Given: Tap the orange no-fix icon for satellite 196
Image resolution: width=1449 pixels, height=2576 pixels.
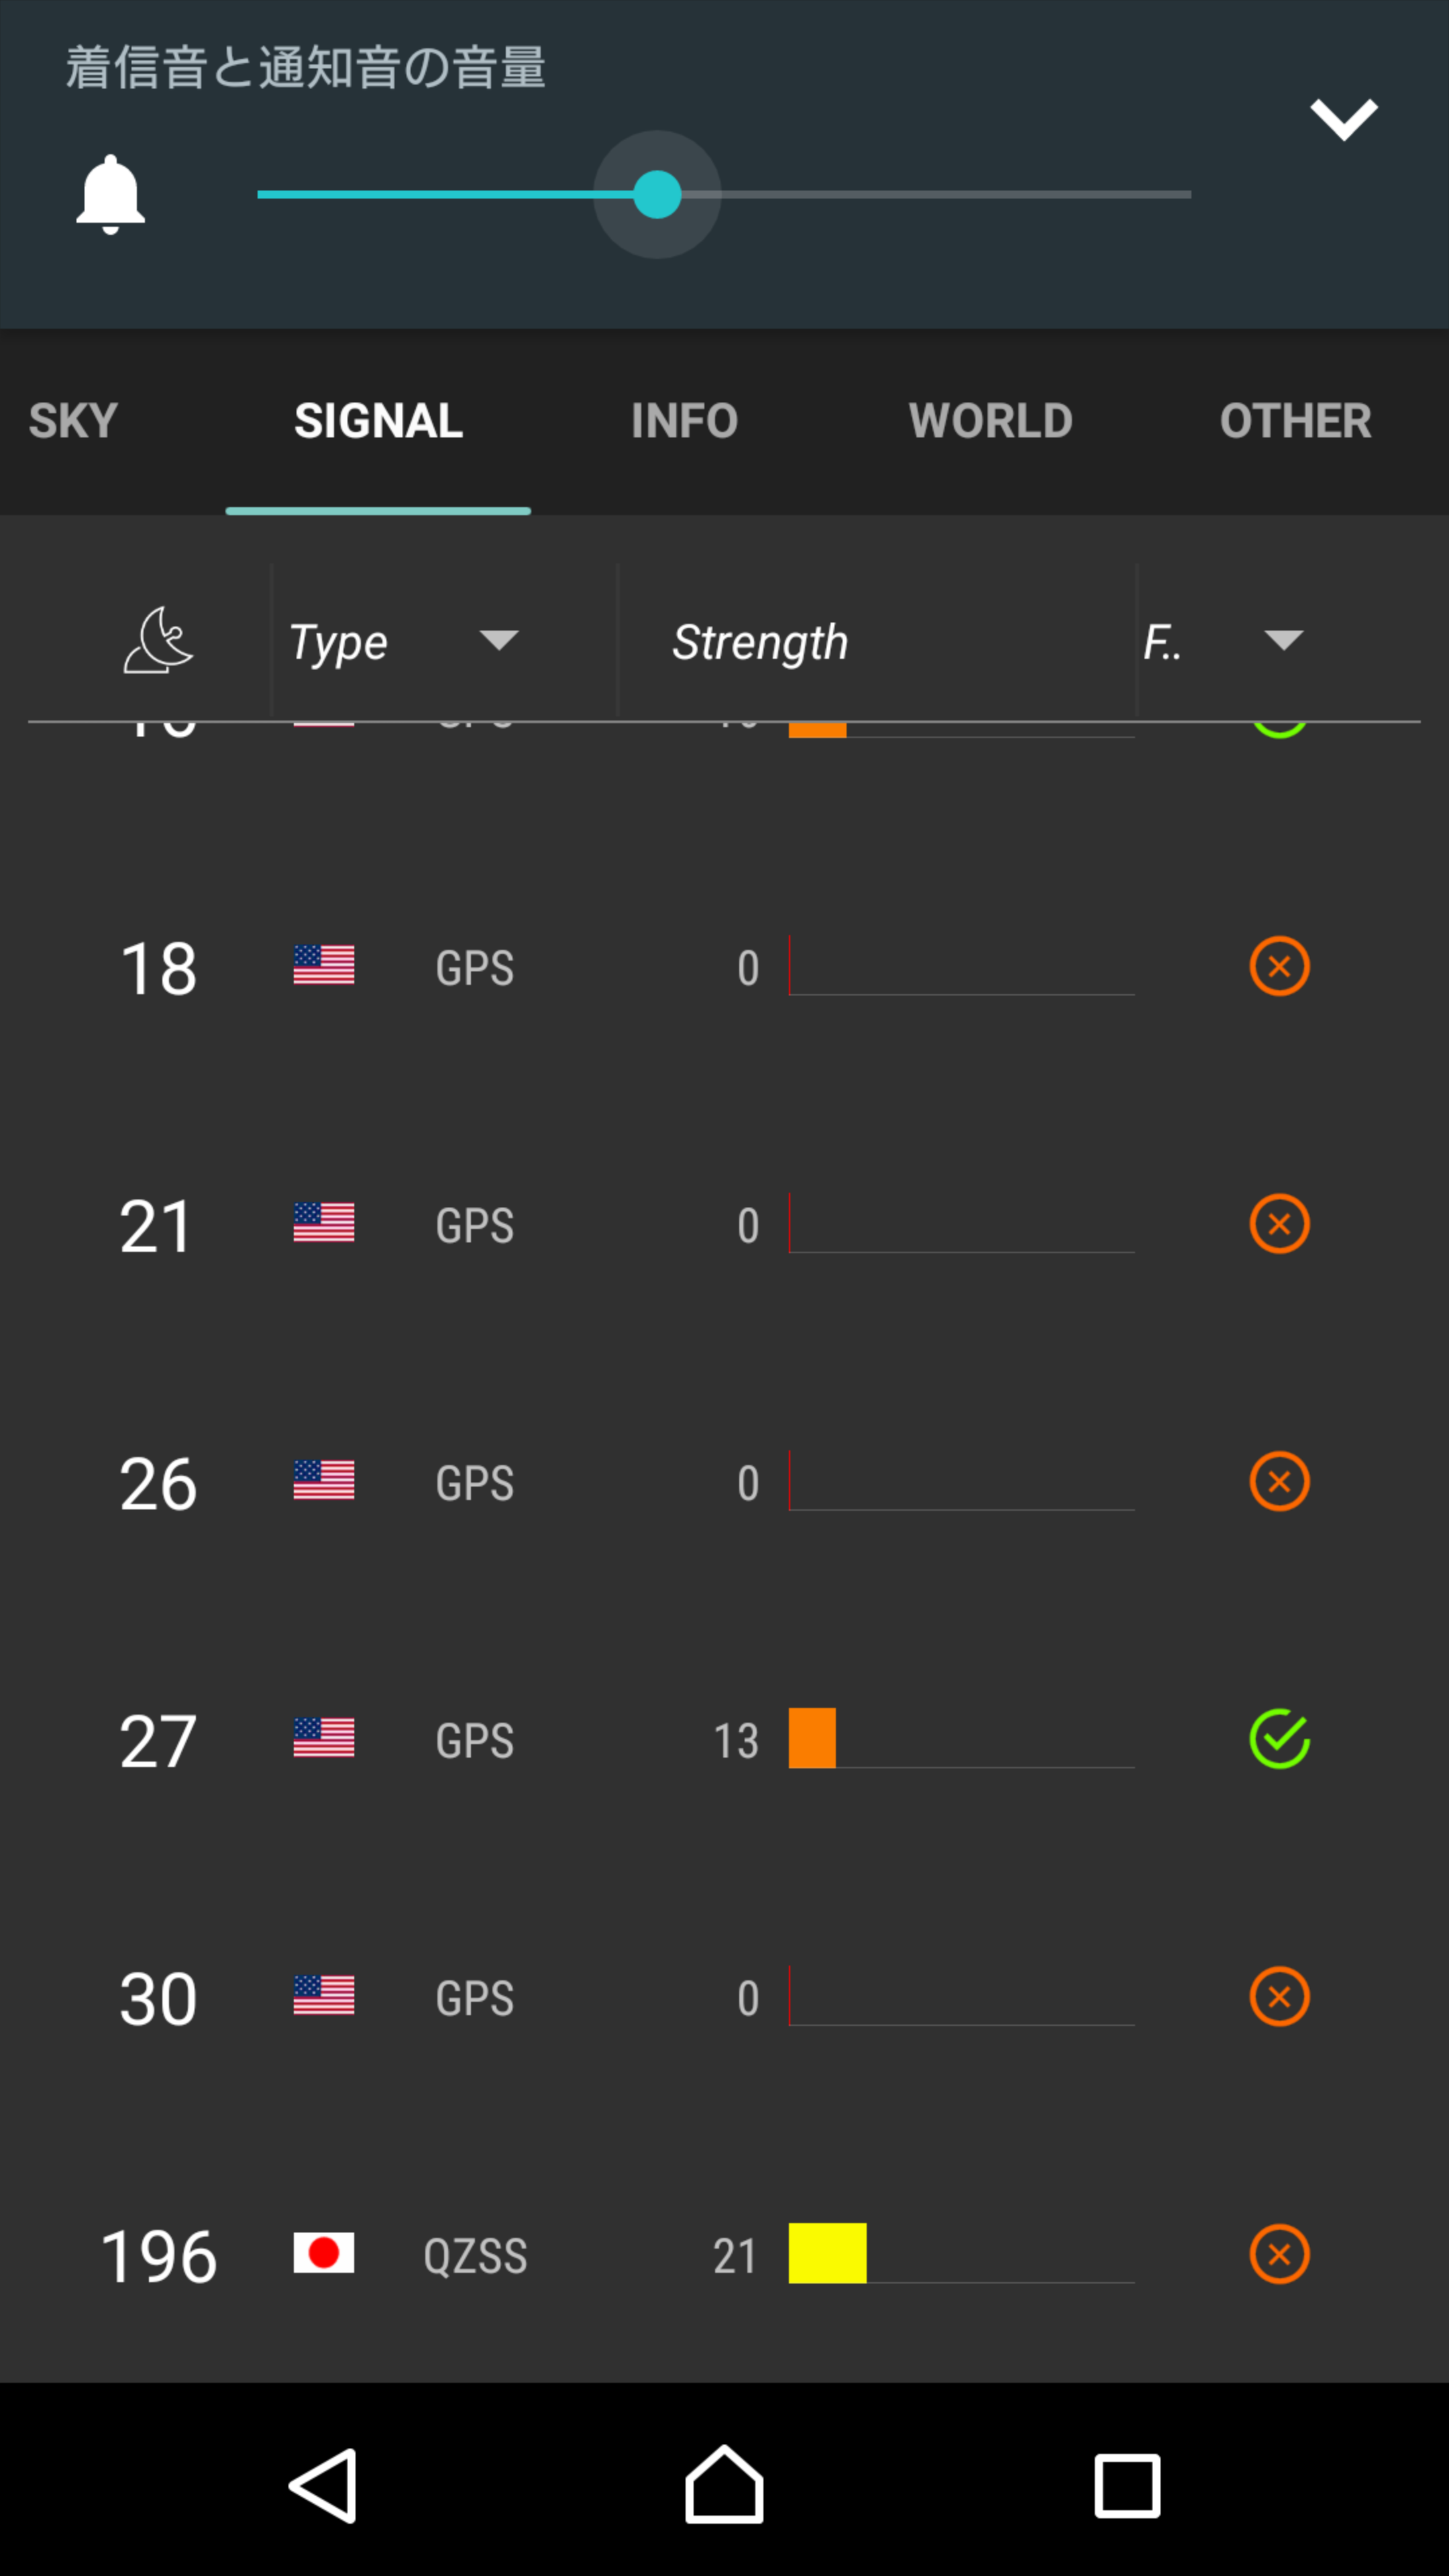Looking at the screenshot, I should click(x=1279, y=2254).
